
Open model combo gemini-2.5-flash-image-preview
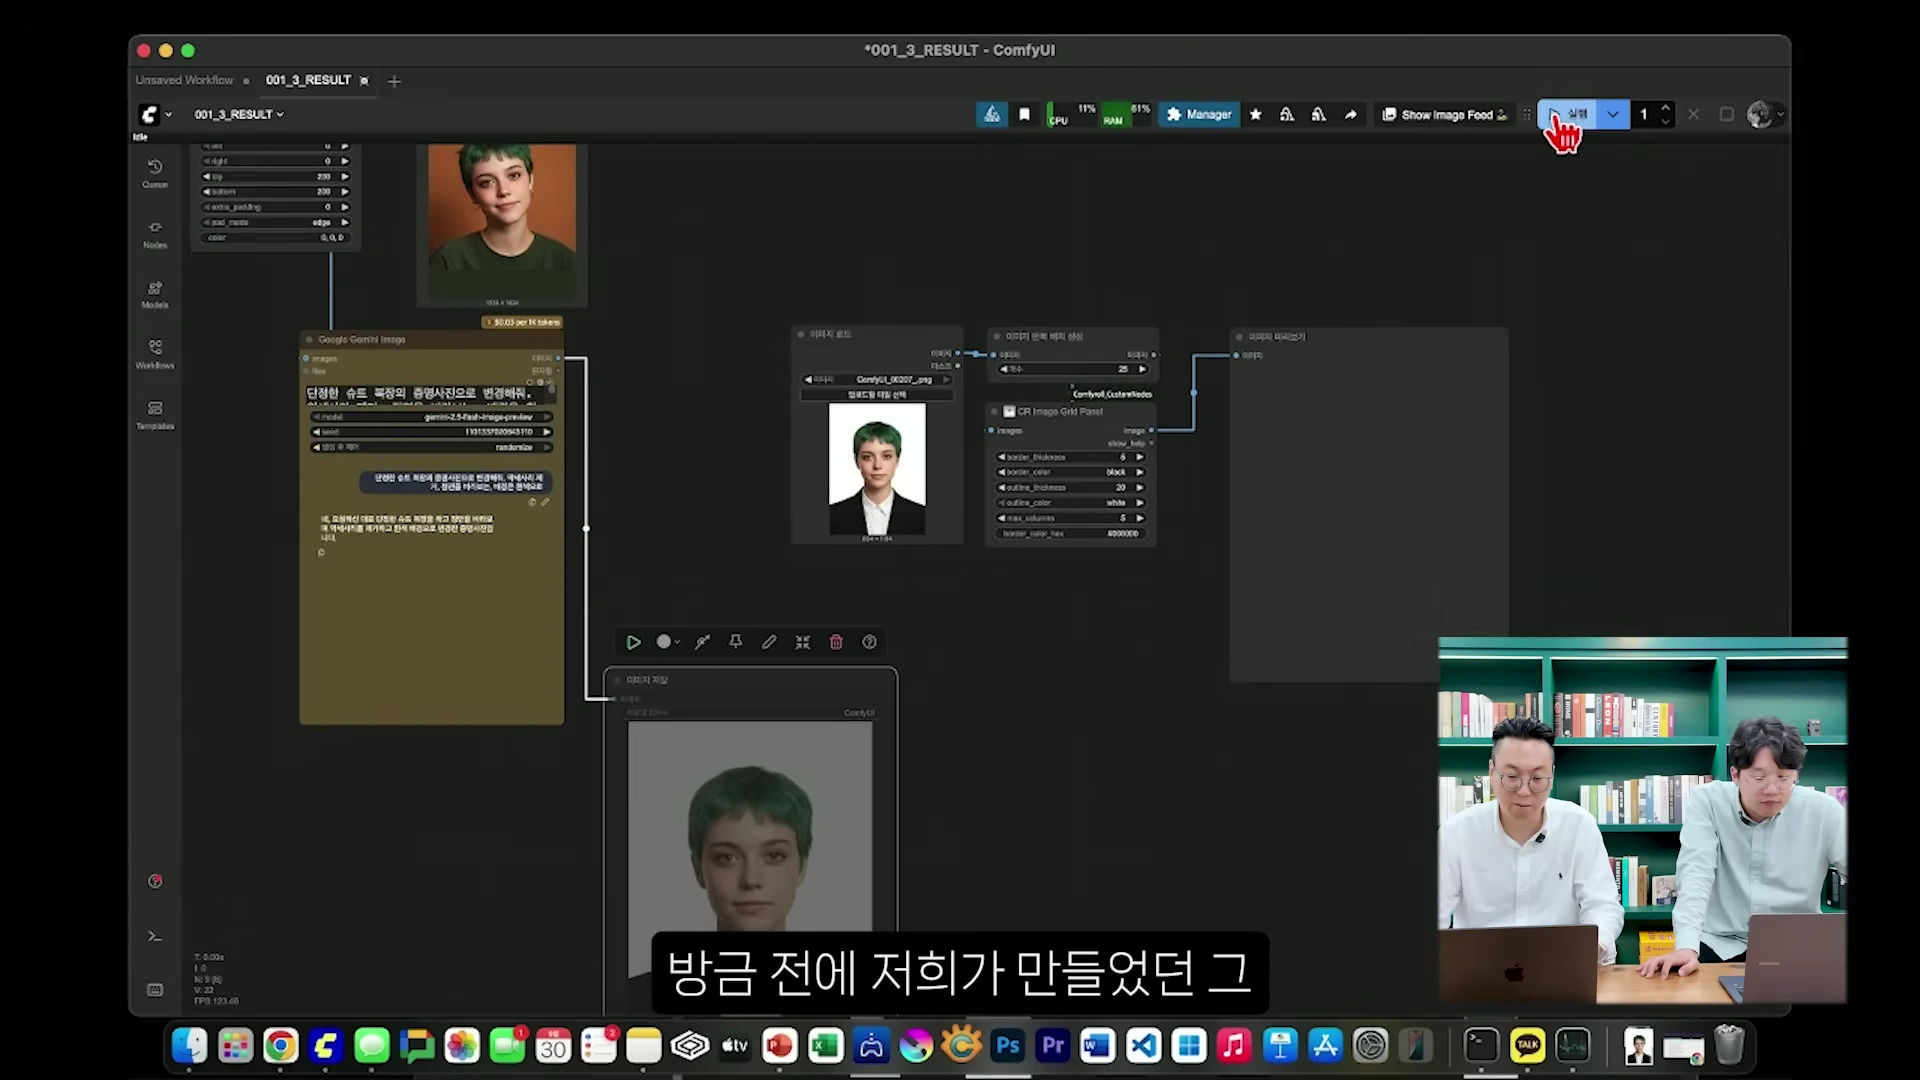[432, 417]
